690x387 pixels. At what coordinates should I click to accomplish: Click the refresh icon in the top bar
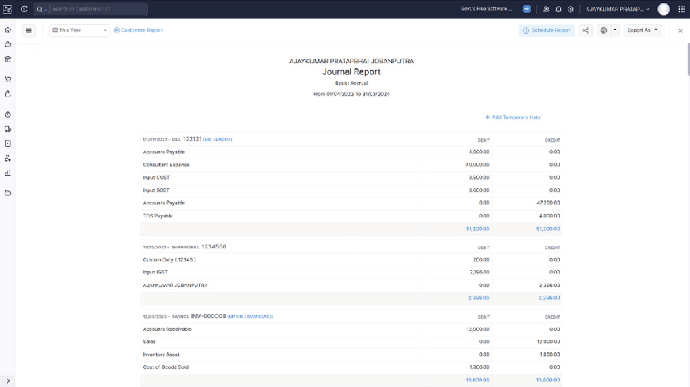[x=24, y=9]
